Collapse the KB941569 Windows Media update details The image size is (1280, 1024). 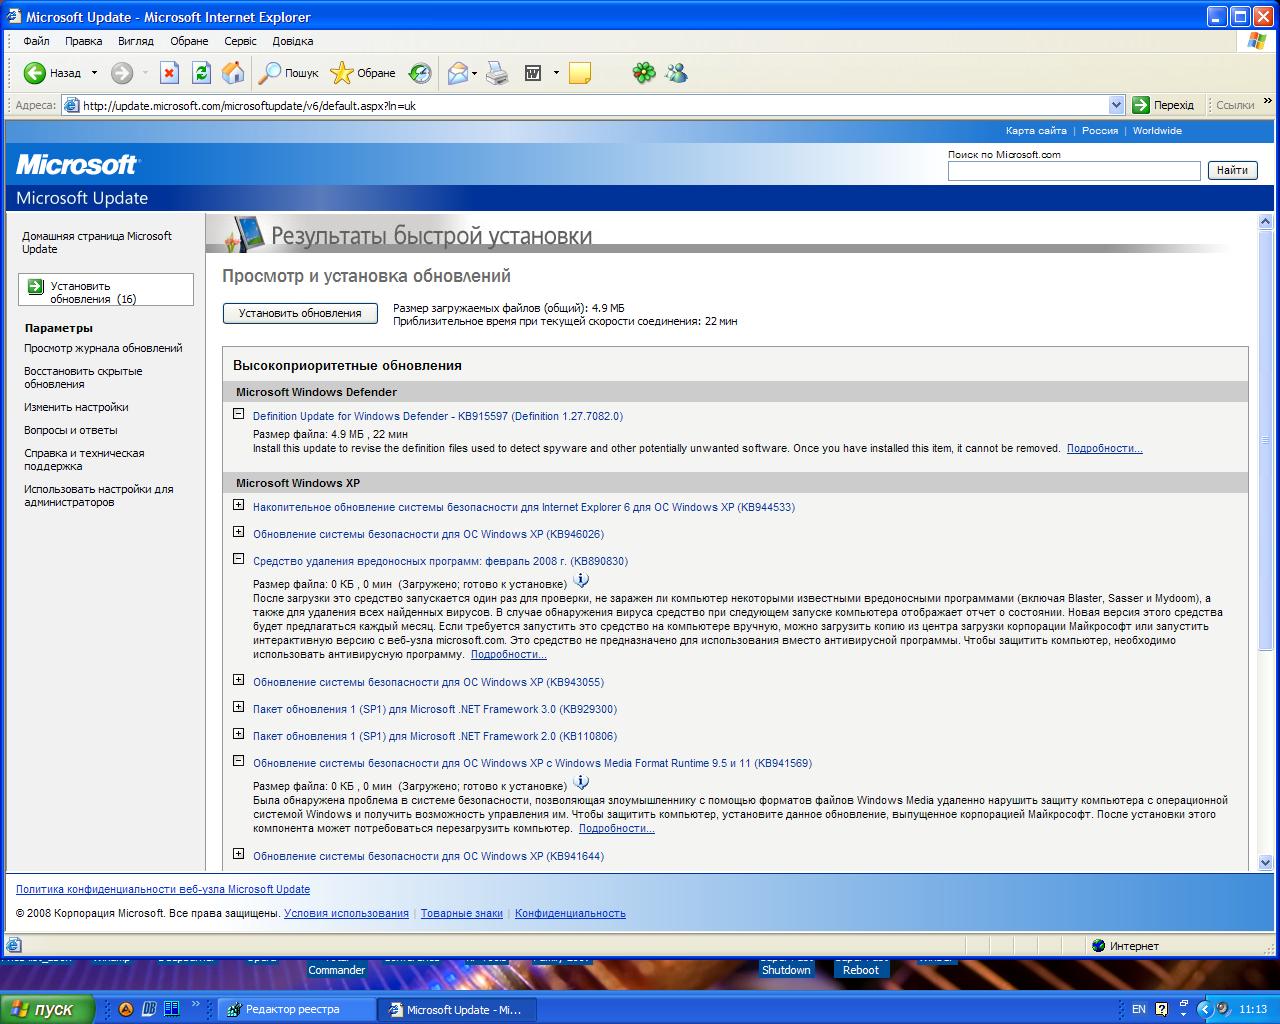click(x=238, y=761)
